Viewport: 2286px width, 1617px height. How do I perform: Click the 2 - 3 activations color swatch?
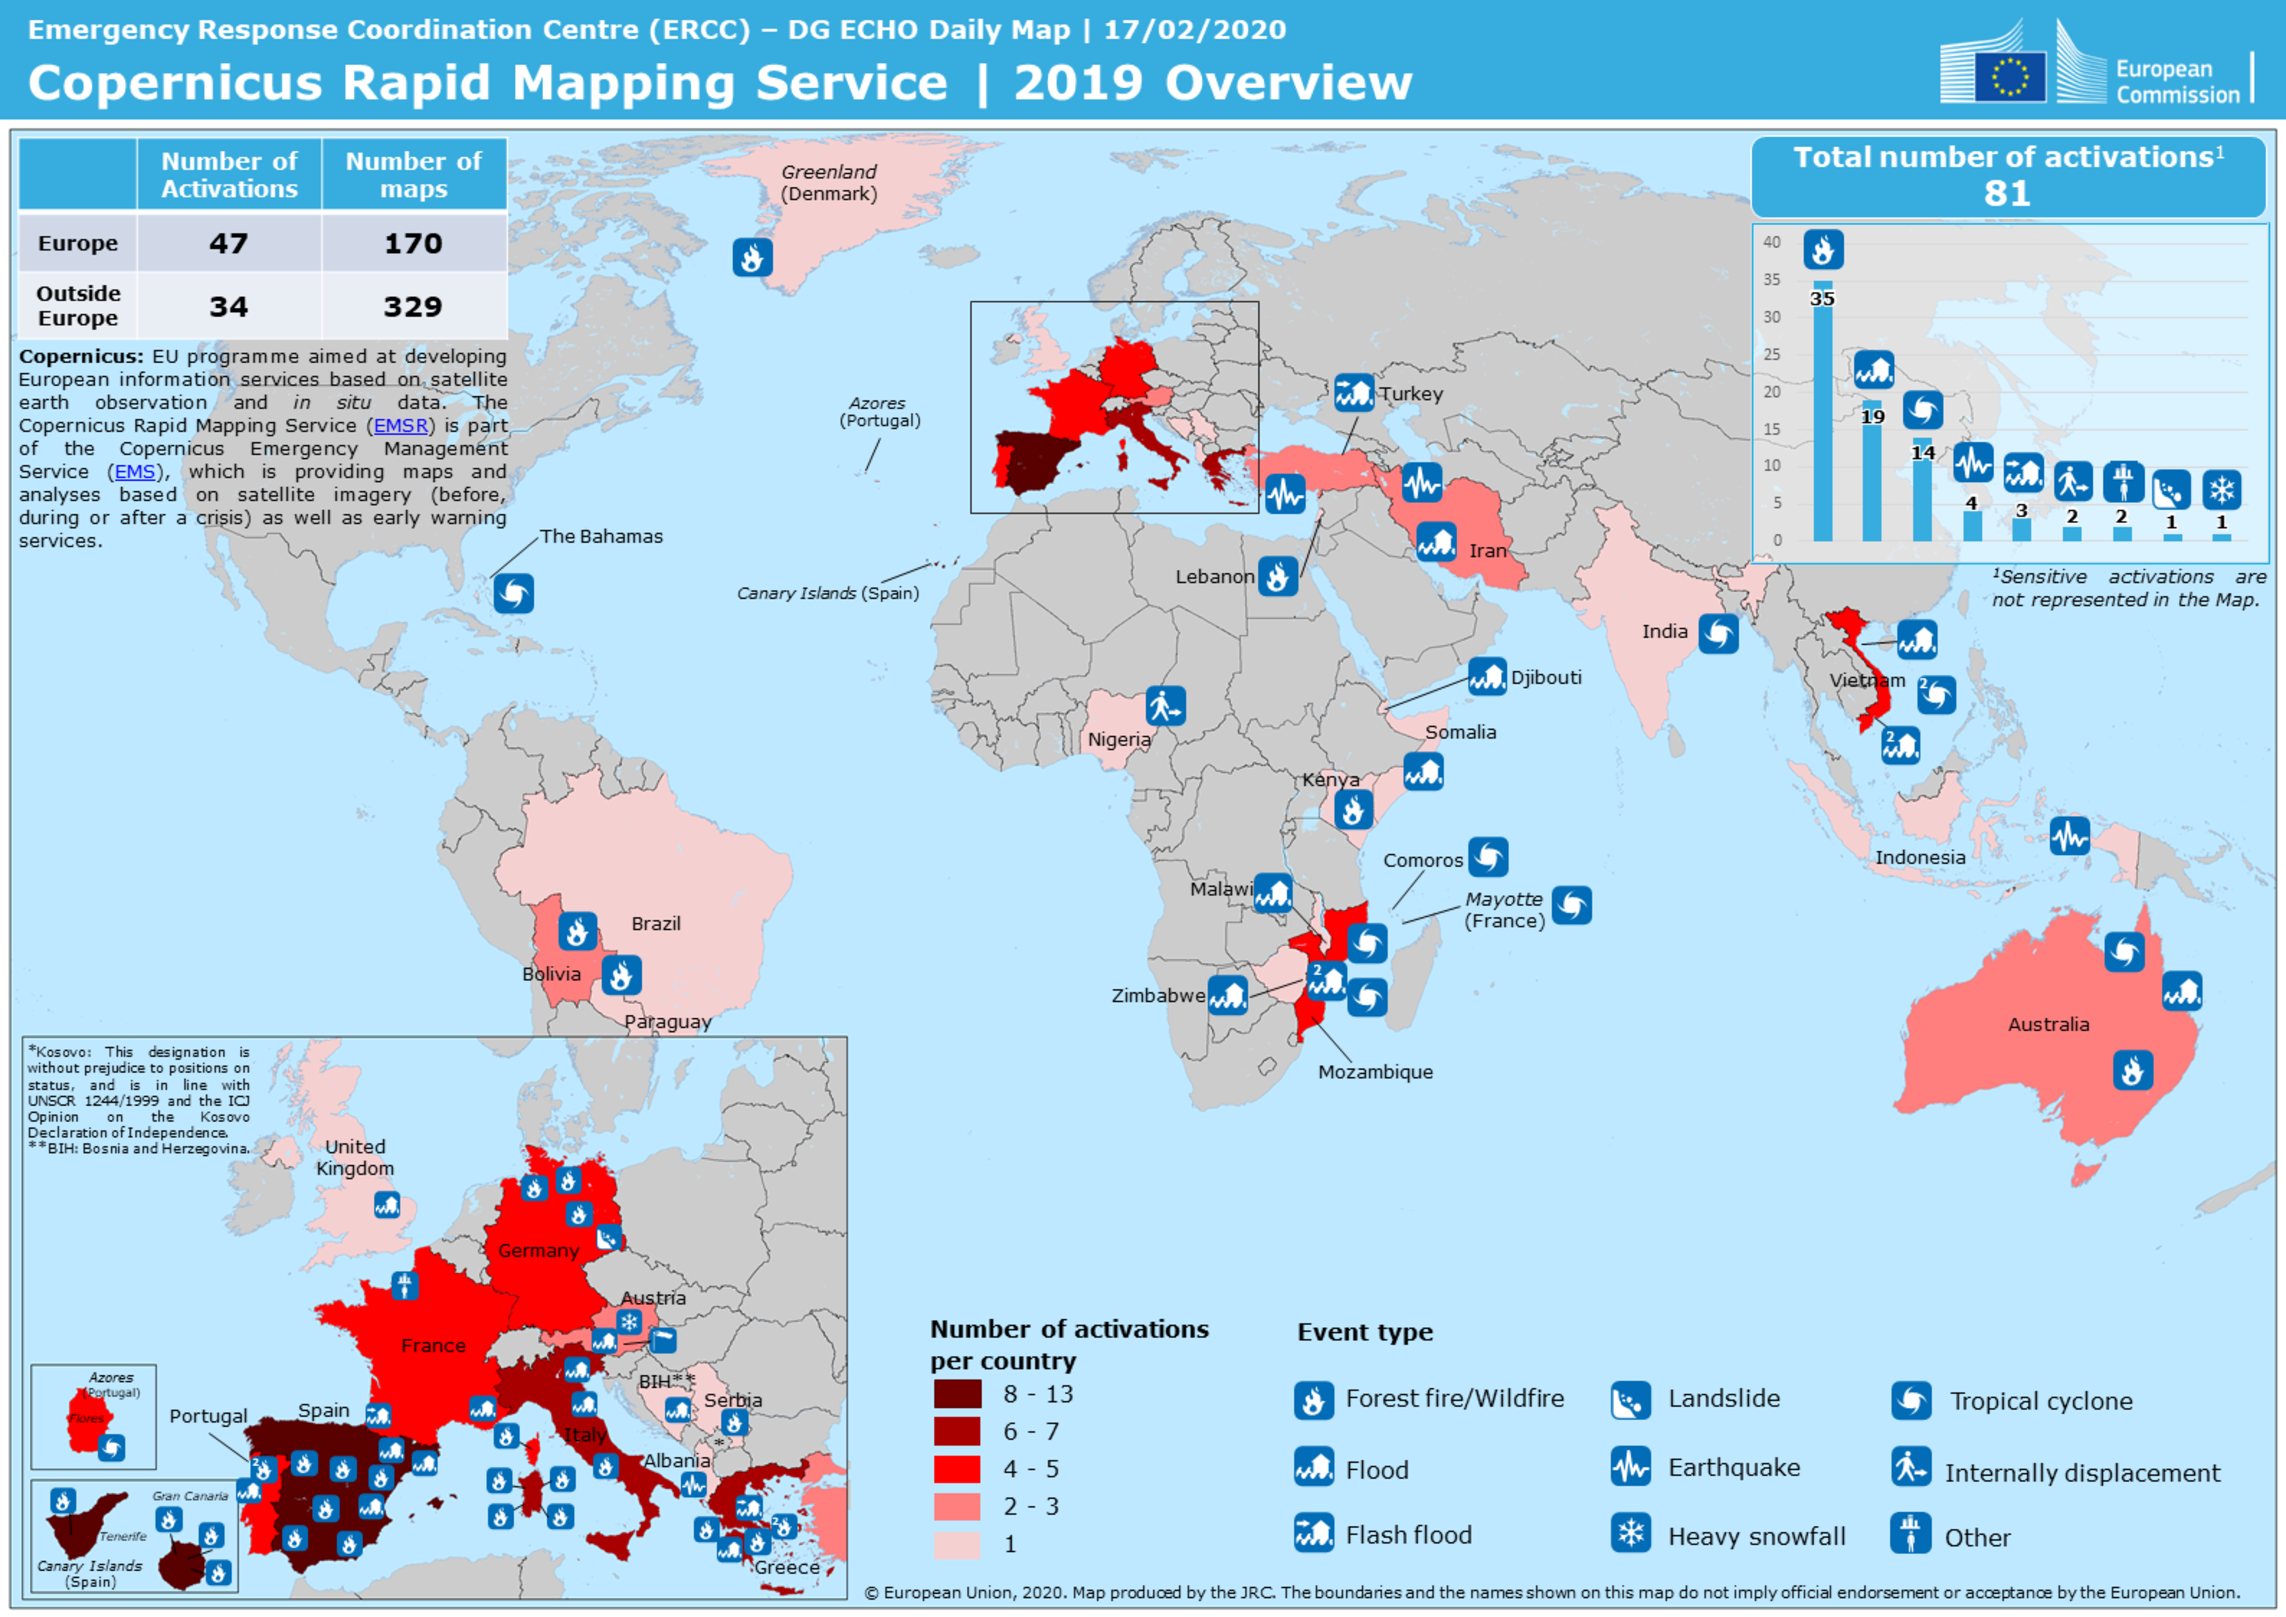[957, 1506]
